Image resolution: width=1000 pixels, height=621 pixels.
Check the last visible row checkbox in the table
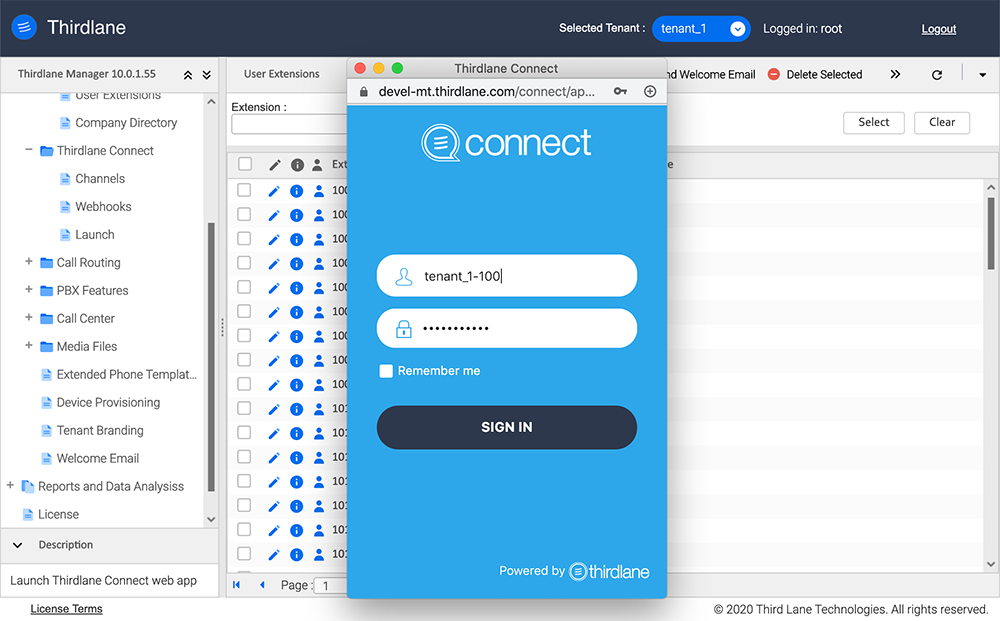244,553
